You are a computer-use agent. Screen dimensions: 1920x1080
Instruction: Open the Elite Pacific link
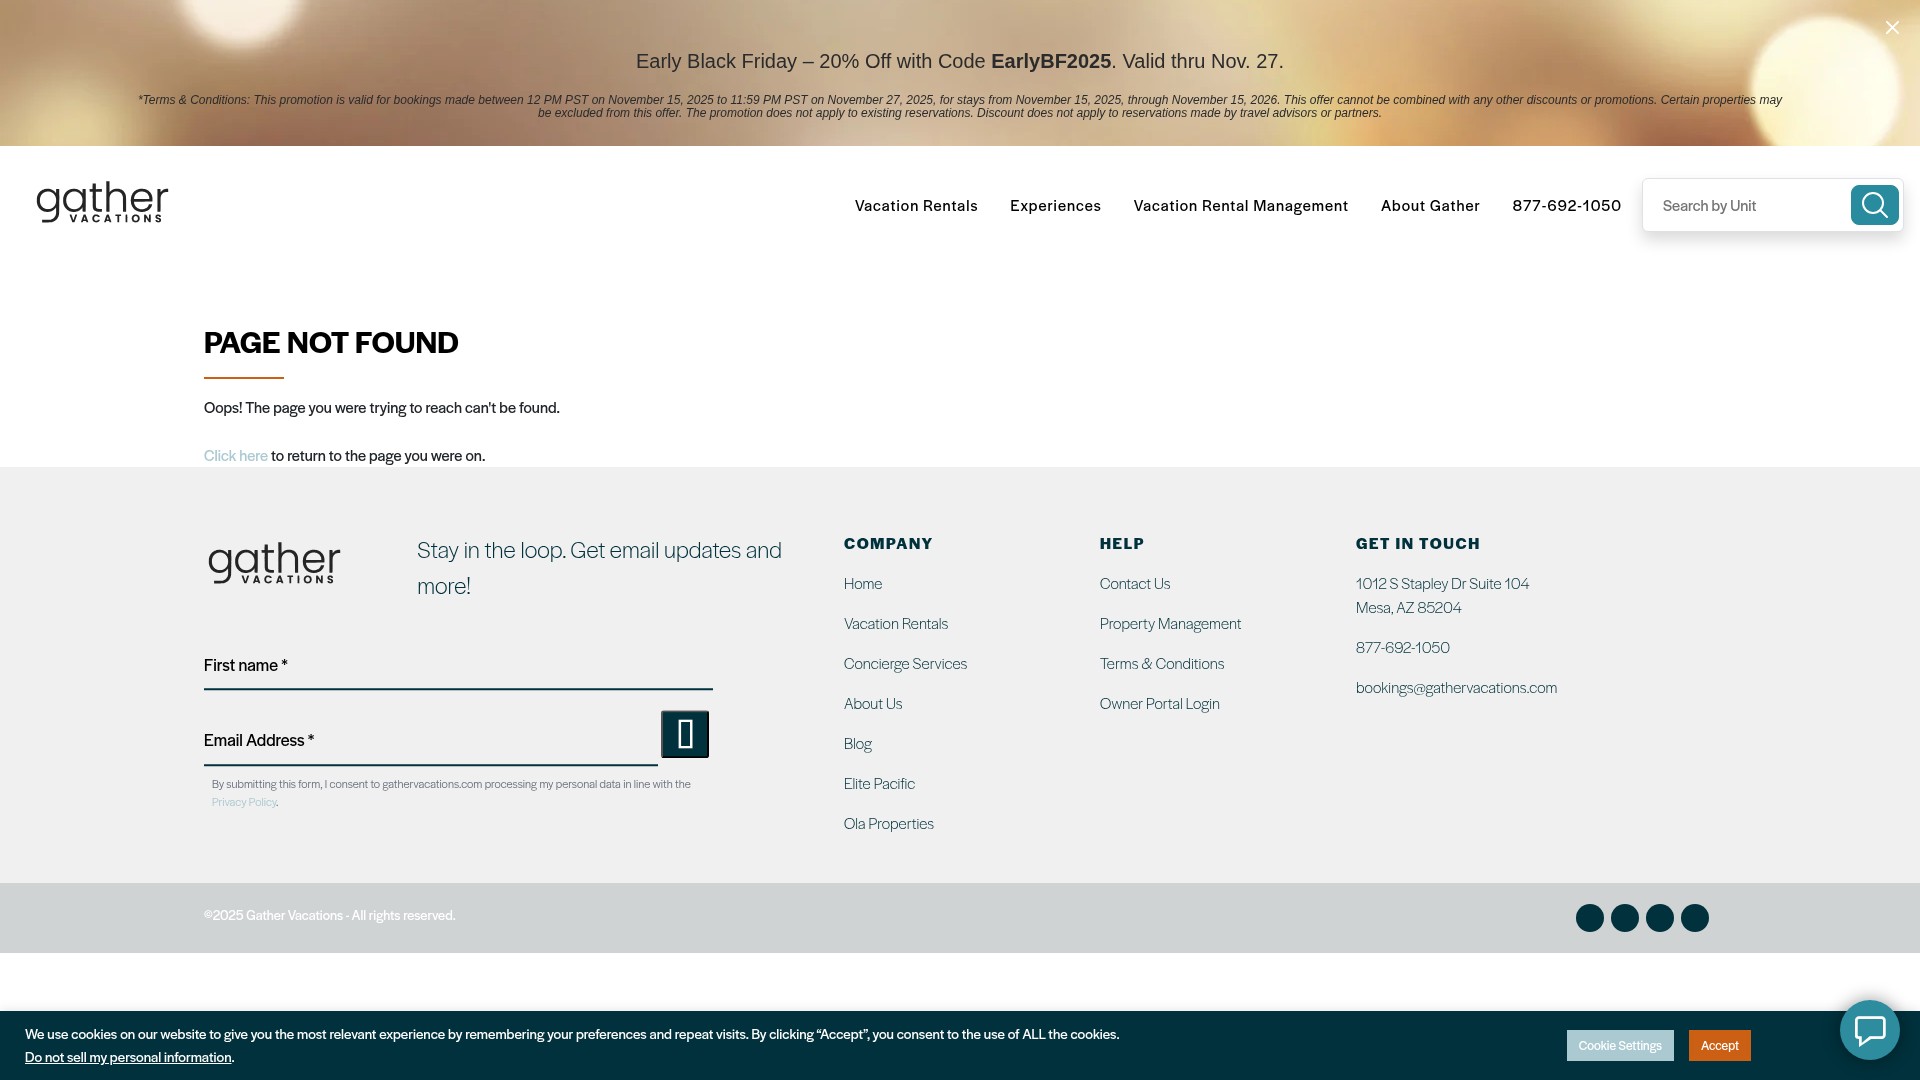(x=879, y=783)
